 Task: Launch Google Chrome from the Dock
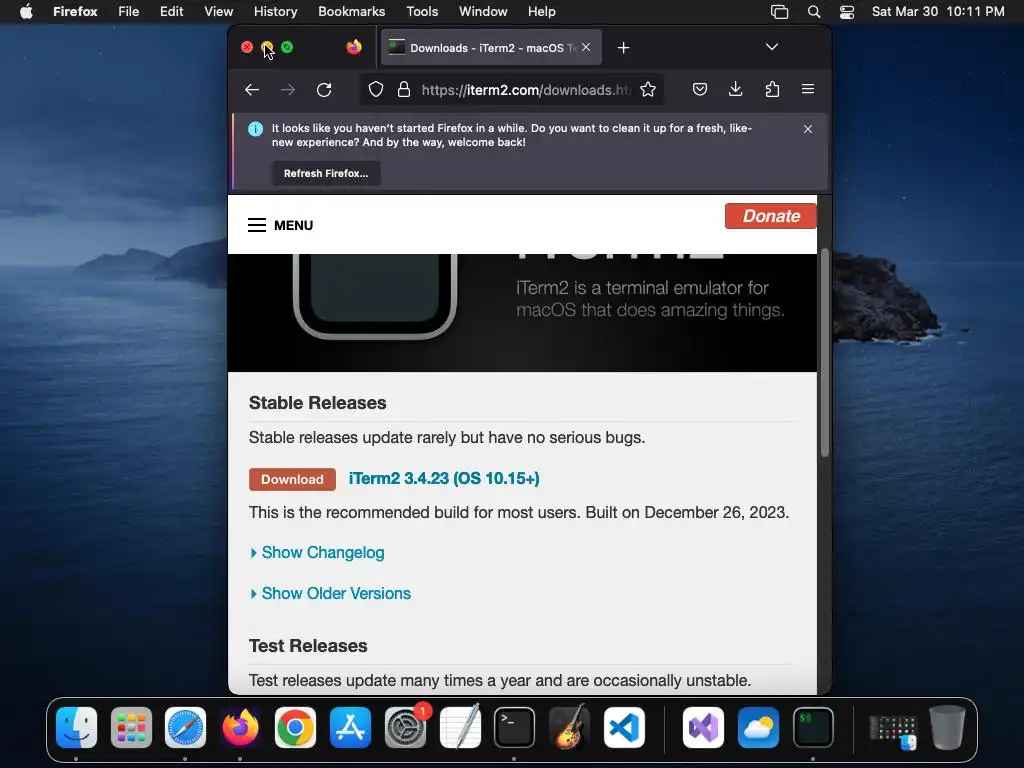pyautogui.click(x=295, y=728)
